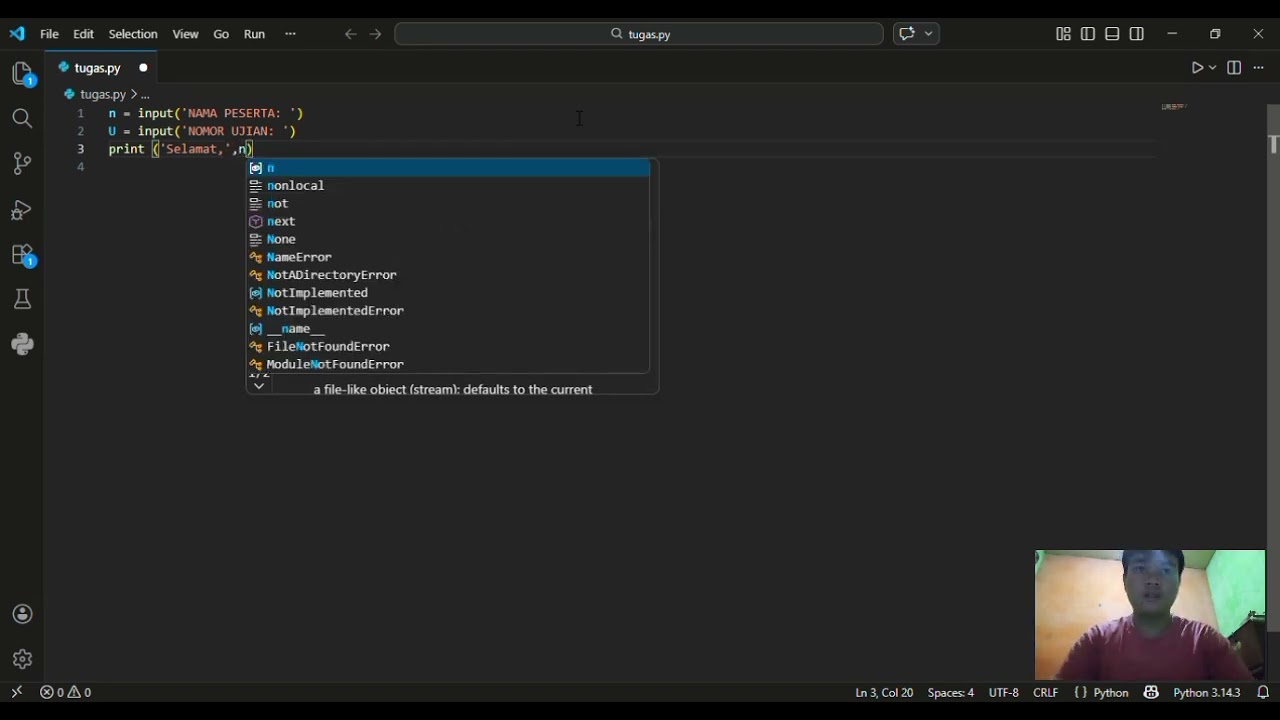Choose the 'n' suggestion
The height and width of the screenshot is (720, 1280).
tap(448, 168)
